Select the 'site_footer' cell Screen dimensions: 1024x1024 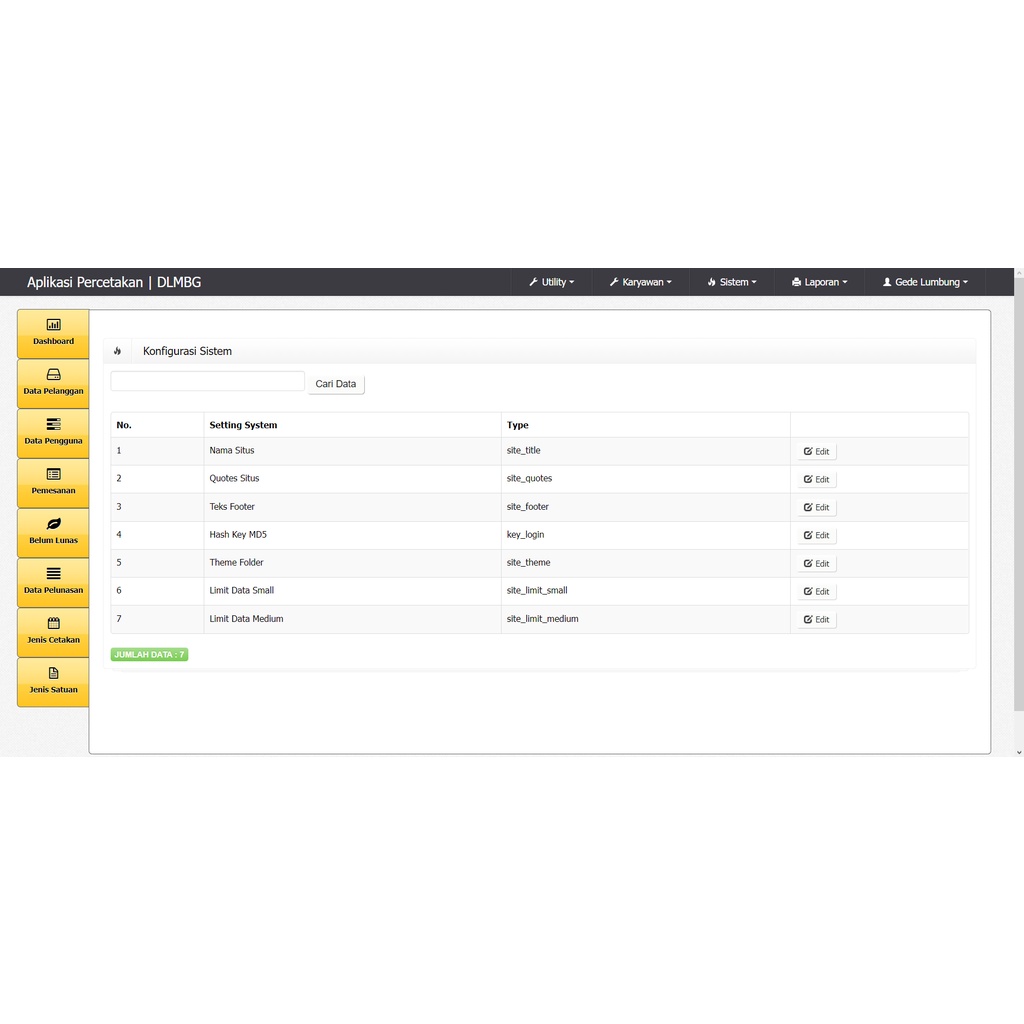pos(645,507)
